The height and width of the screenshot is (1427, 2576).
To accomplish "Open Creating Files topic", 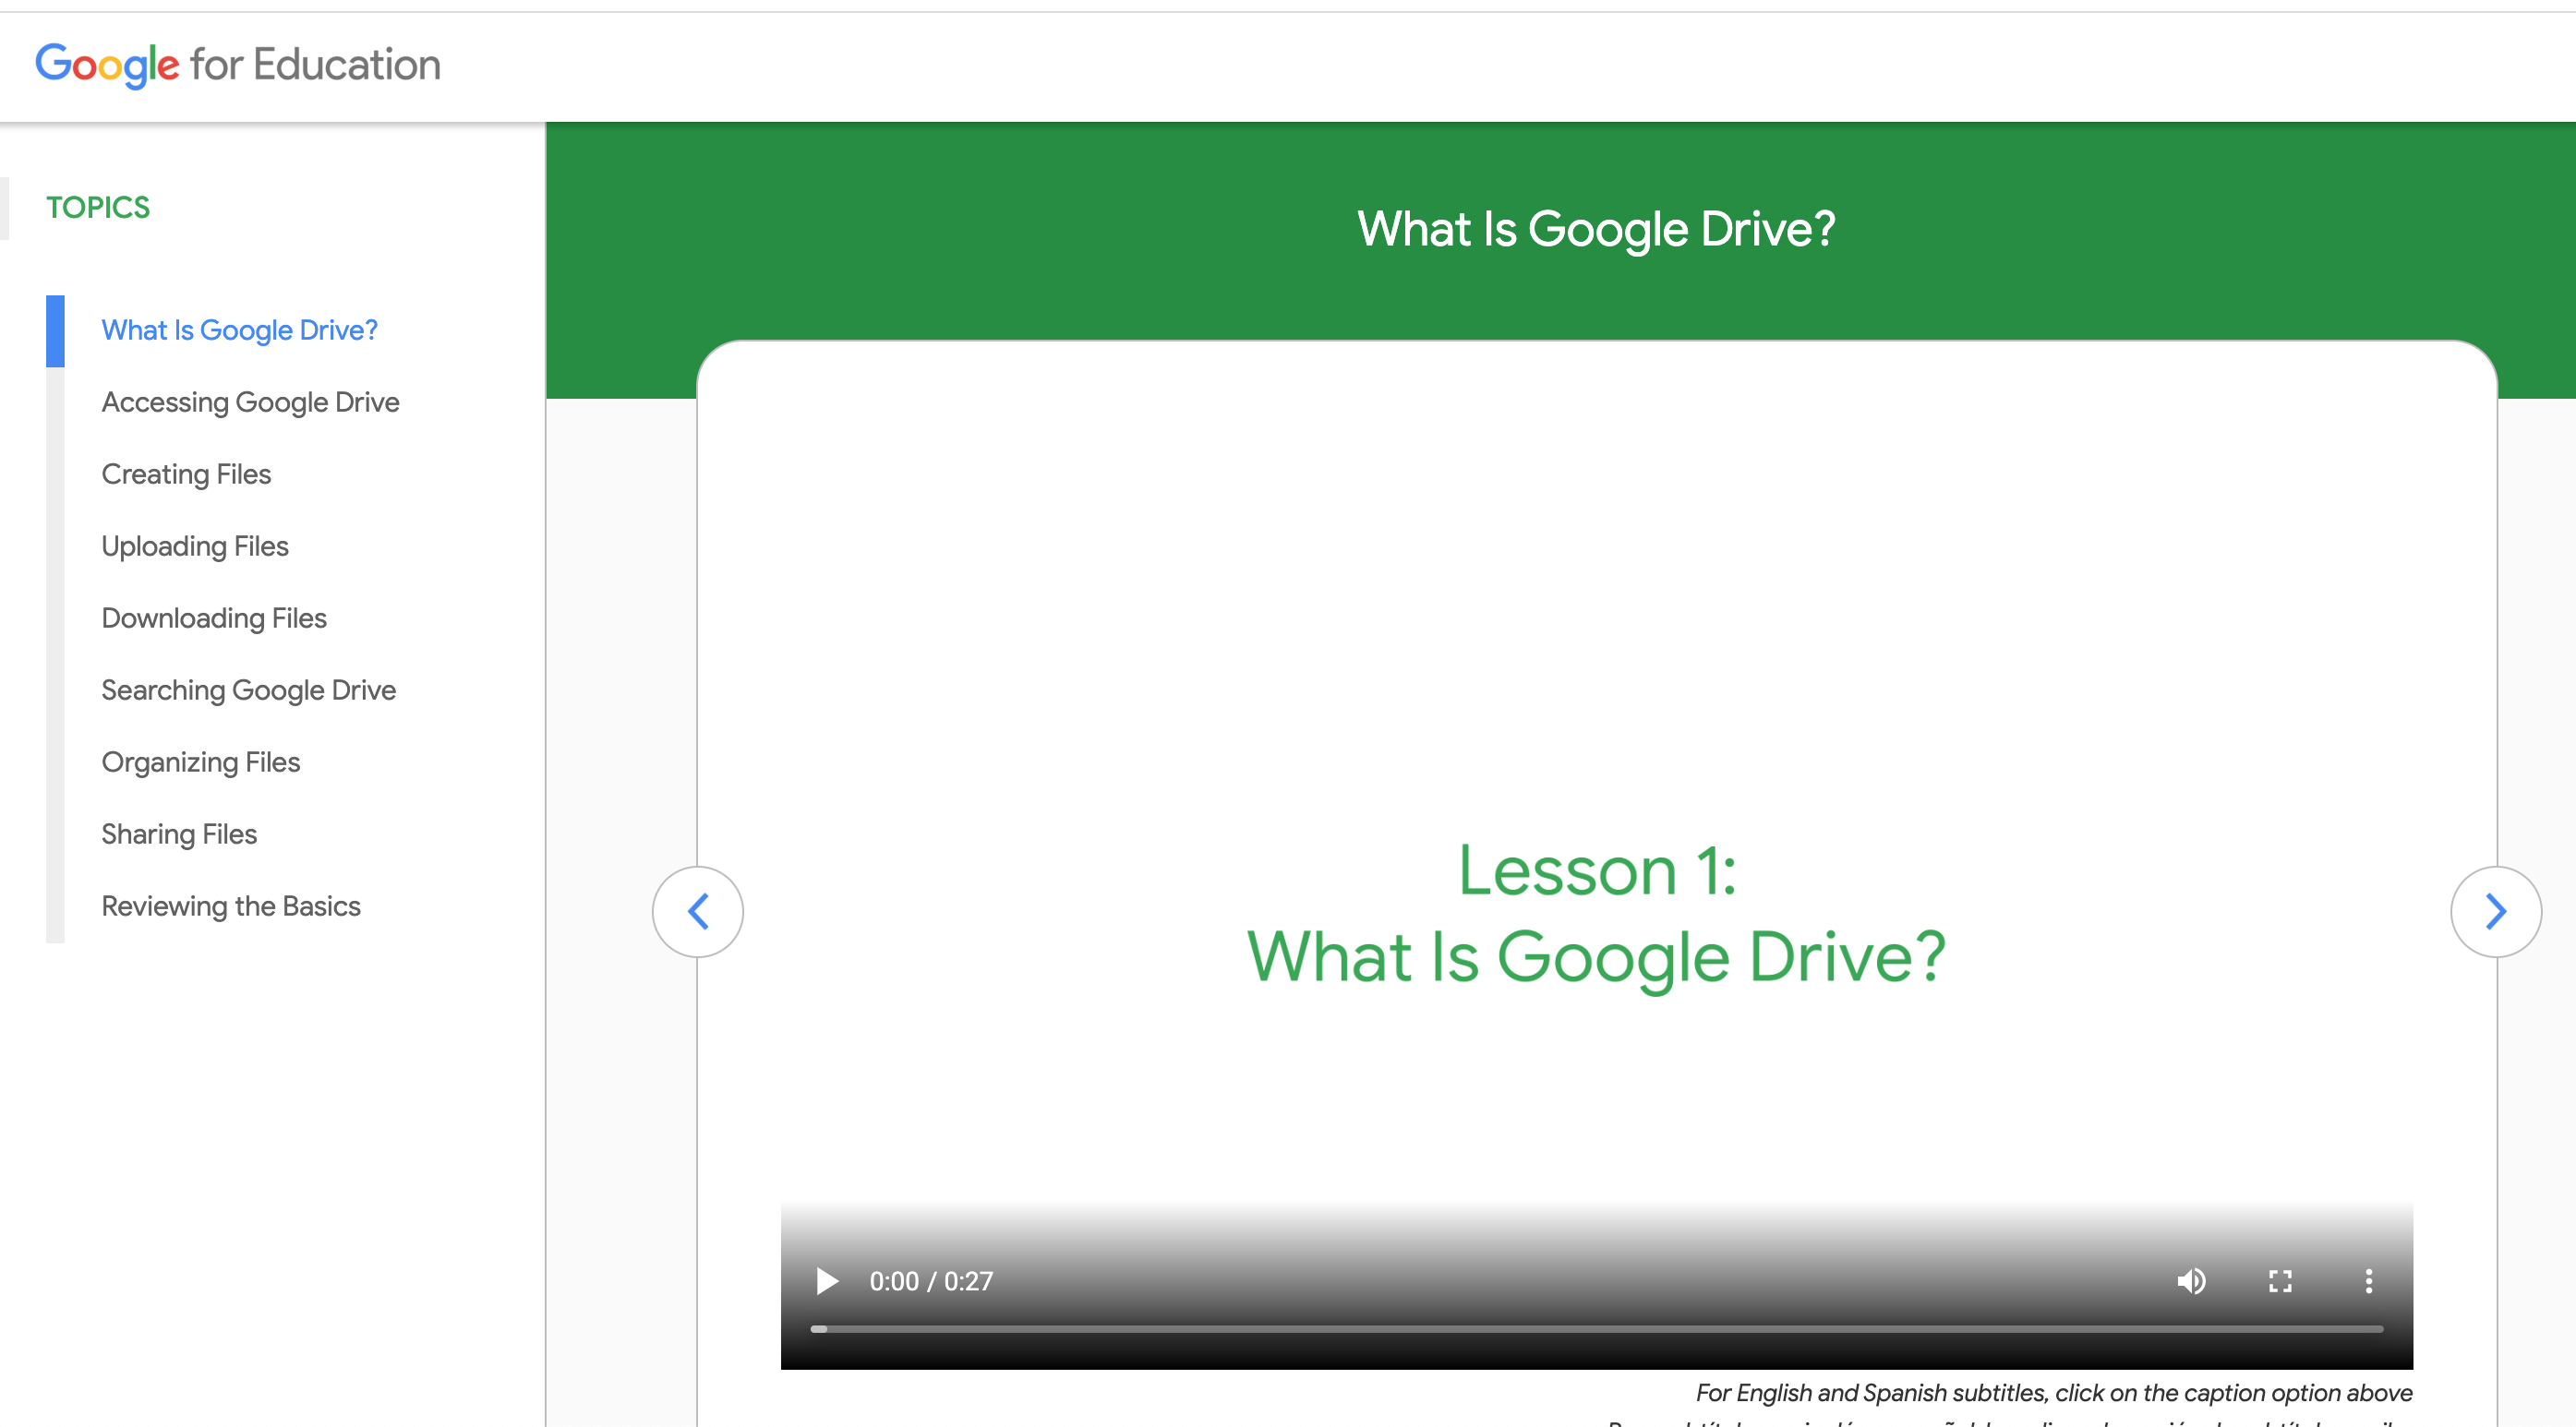I will [x=186, y=474].
